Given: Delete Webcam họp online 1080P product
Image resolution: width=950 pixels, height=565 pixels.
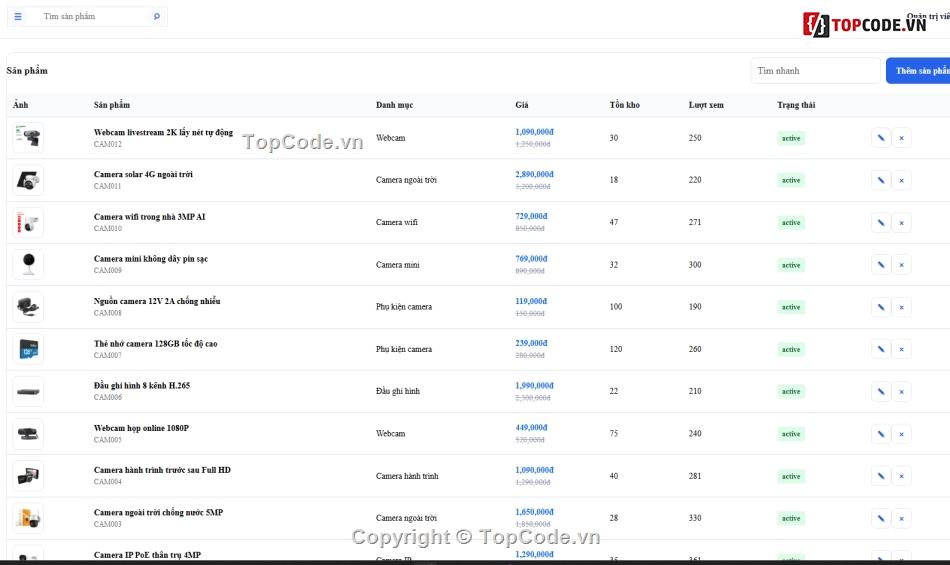Looking at the screenshot, I should pyautogui.click(x=902, y=434).
